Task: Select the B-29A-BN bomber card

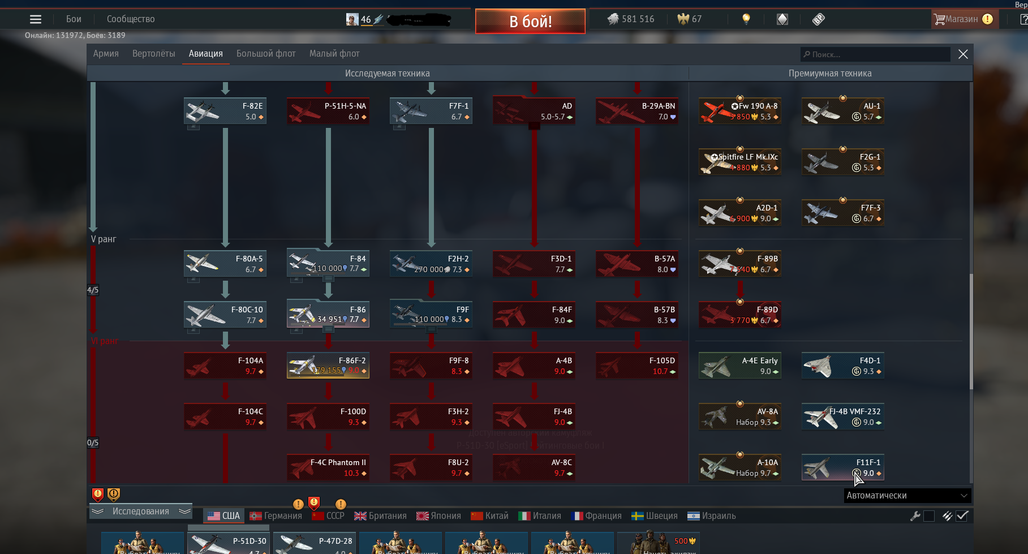Action: 637,111
